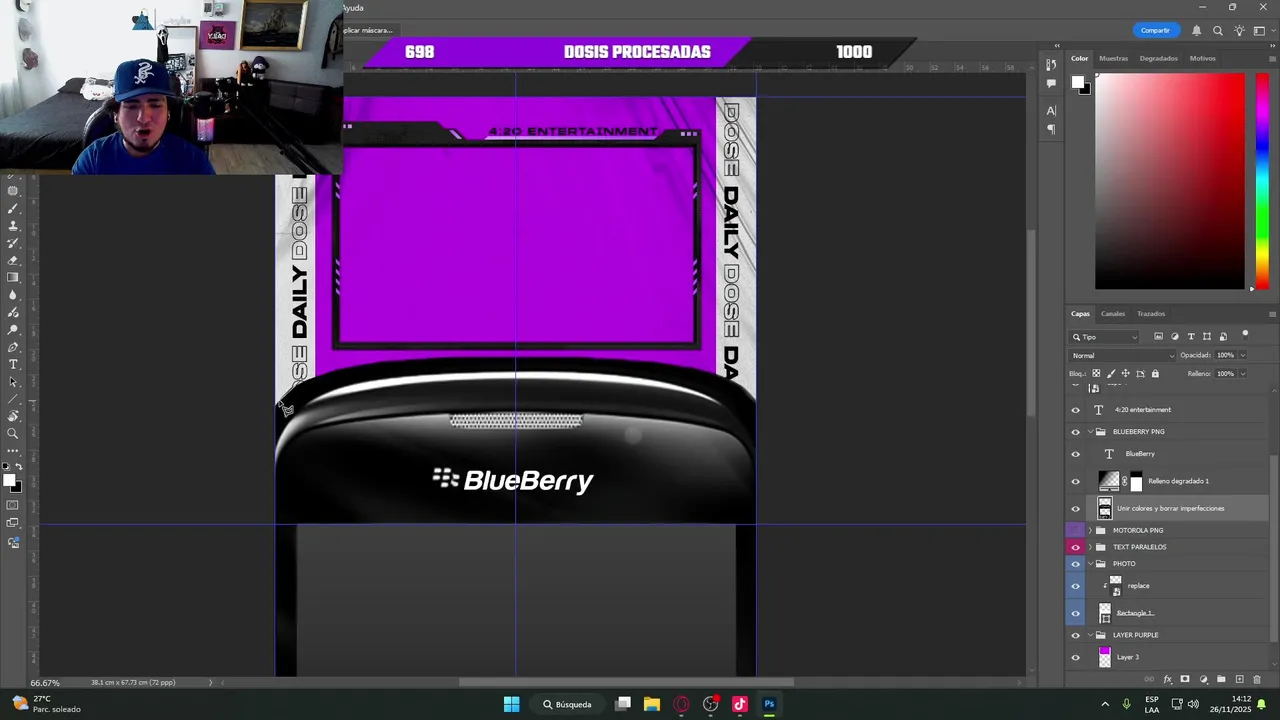This screenshot has height=720, width=1280.
Task: Switch to the Motivos tab
Action: tap(1202, 58)
